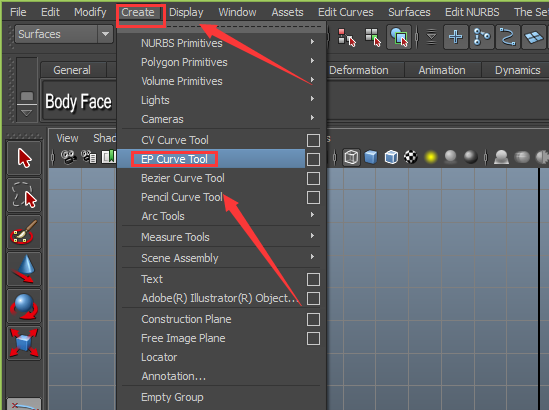Open the Surfaces menu set dropdown

(105, 34)
